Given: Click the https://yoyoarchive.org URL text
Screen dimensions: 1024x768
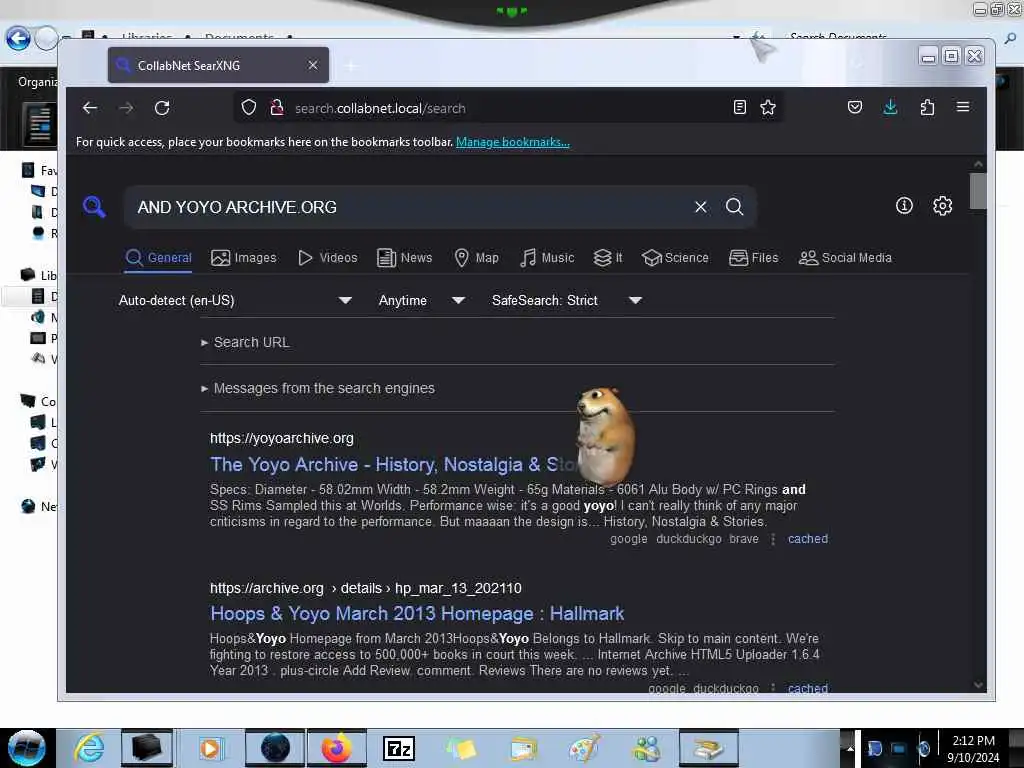Looking at the screenshot, I should [281, 438].
